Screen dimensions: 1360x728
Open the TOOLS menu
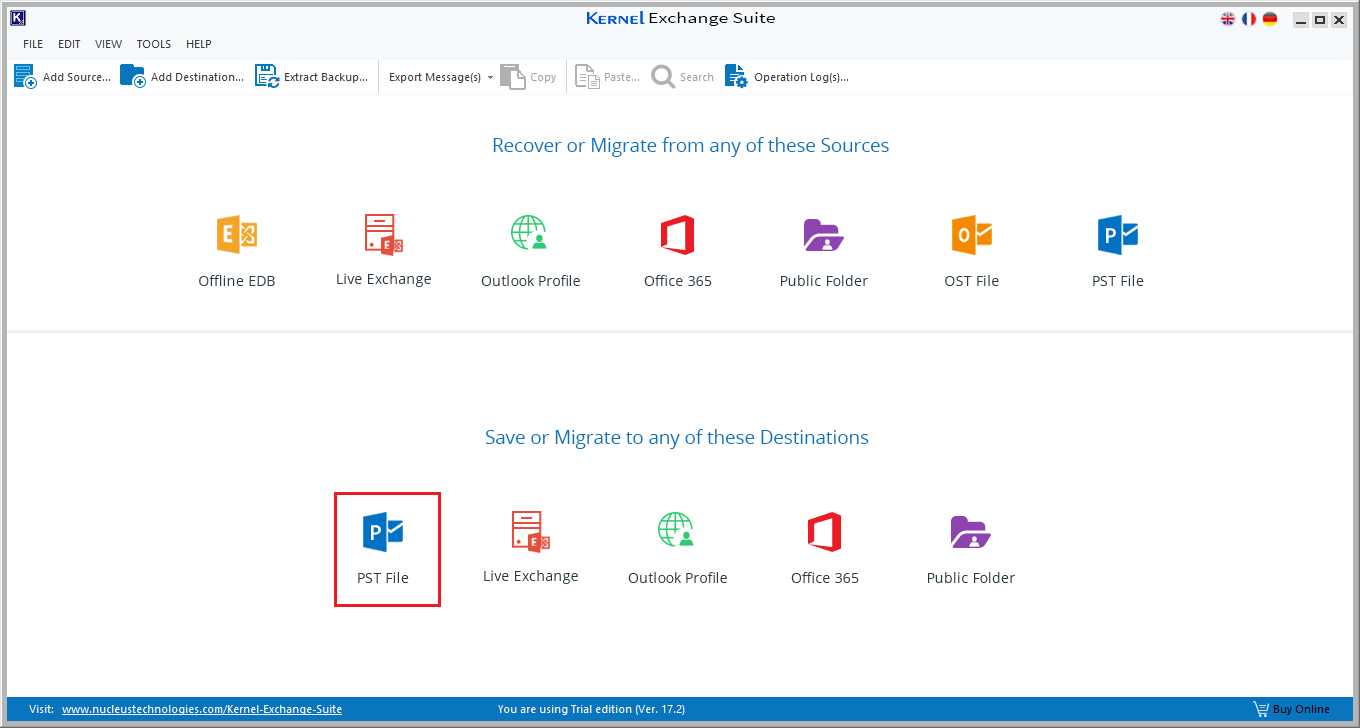(154, 44)
